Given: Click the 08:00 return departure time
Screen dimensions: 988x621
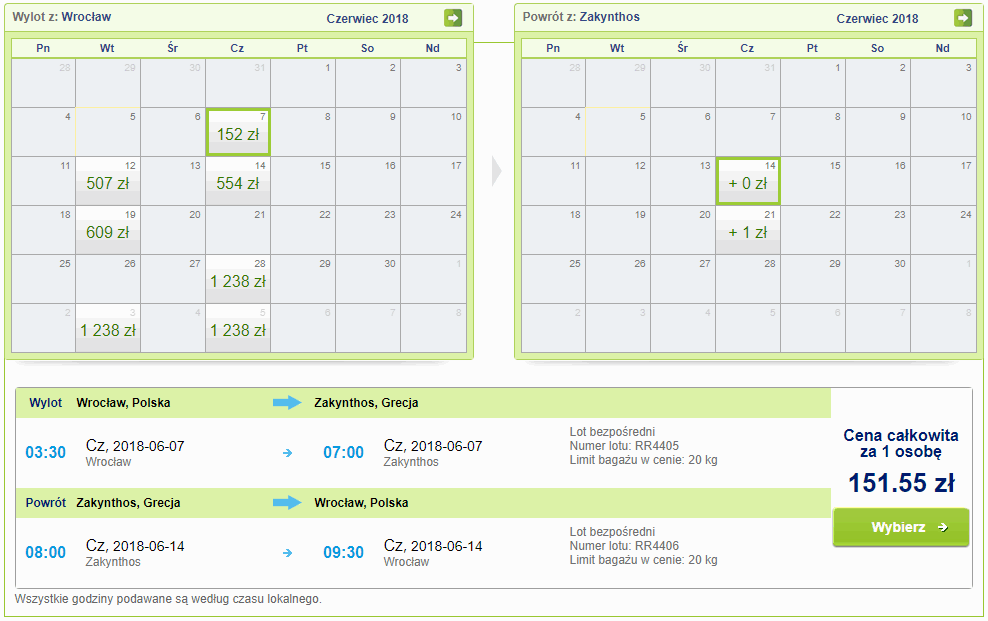Looking at the screenshot, I should tap(46, 552).
